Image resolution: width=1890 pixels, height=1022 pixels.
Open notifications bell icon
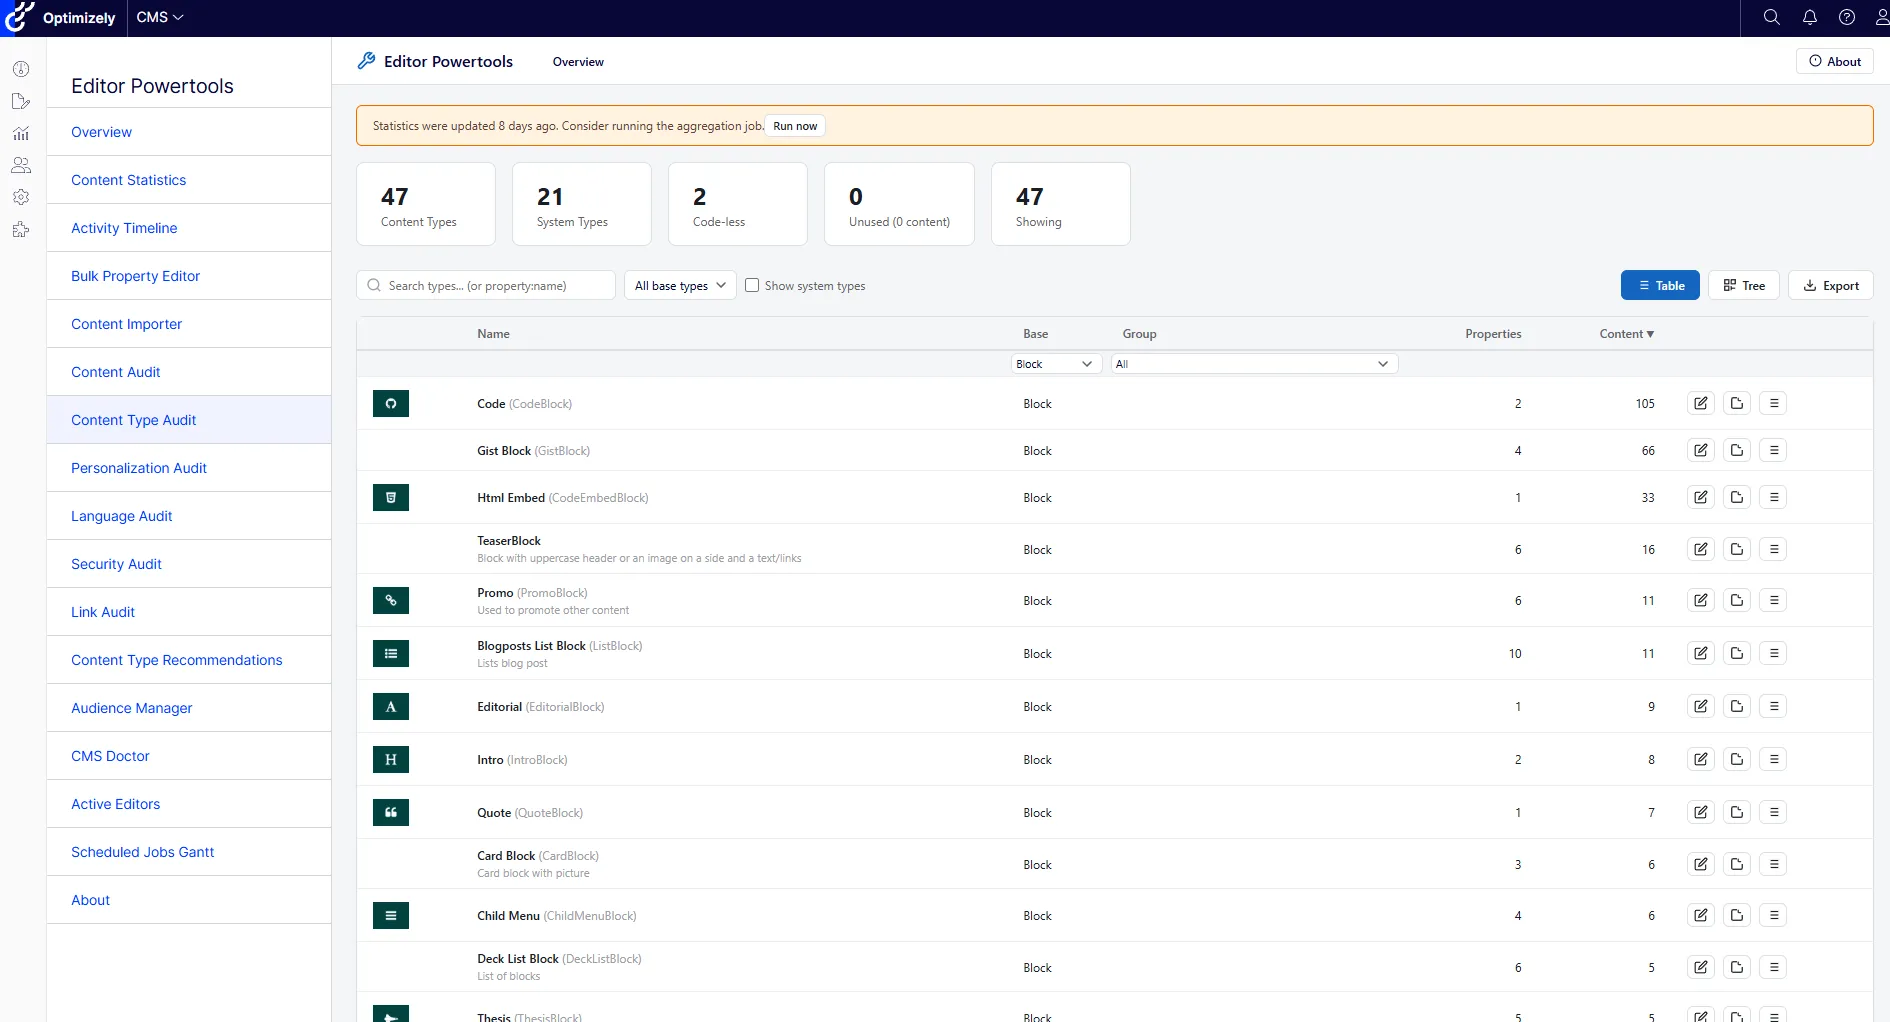point(1809,17)
